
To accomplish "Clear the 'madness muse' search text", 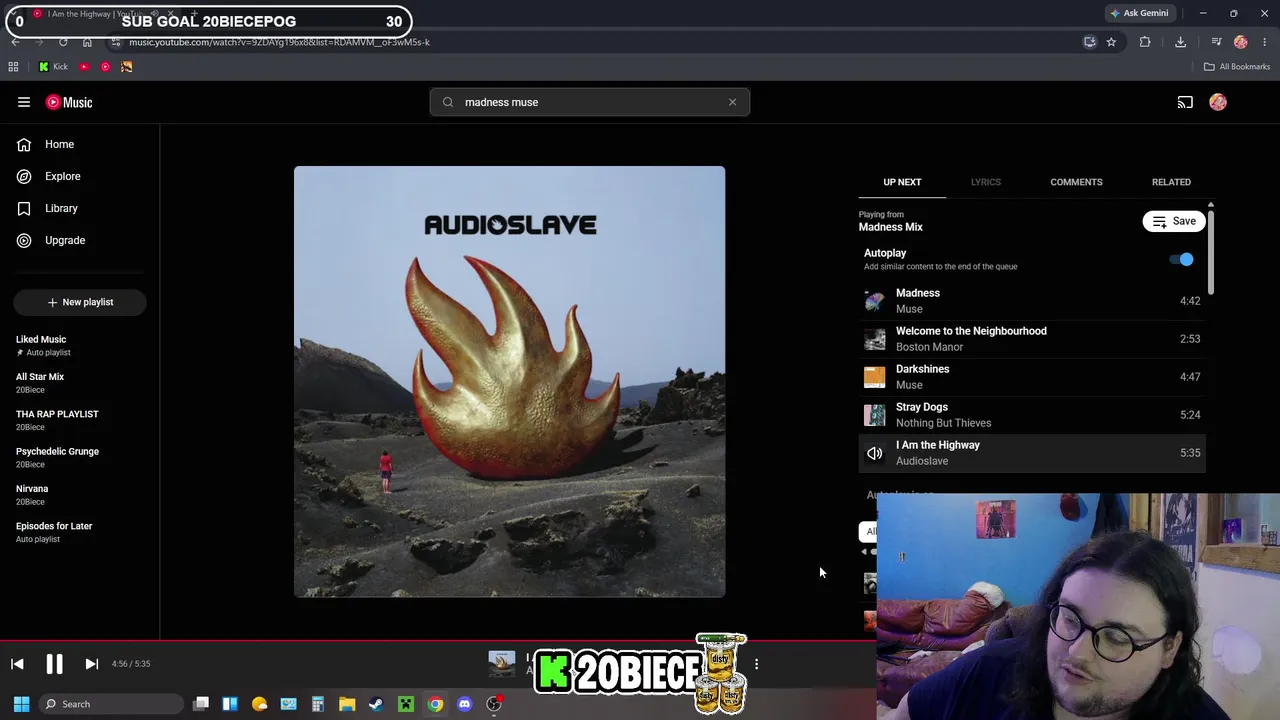I will [x=732, y=102].
